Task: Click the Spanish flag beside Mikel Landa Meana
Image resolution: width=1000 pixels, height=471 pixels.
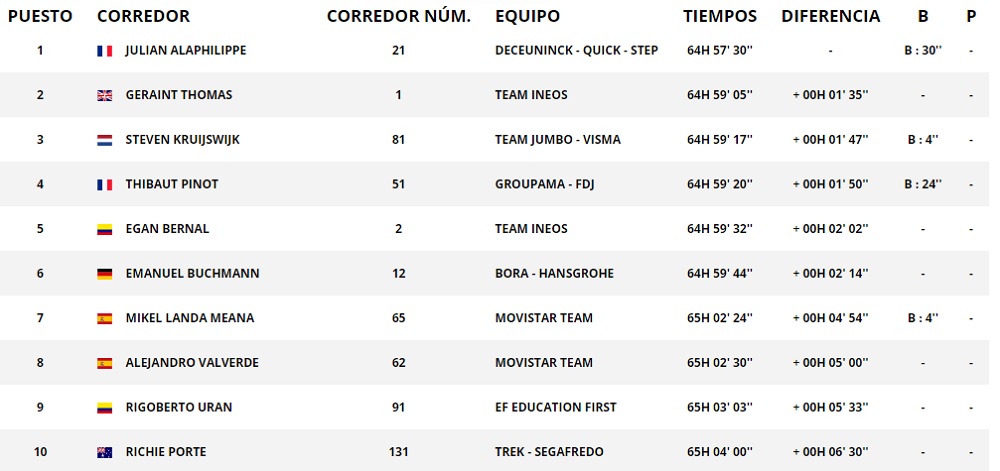Action: coord(104,319)
